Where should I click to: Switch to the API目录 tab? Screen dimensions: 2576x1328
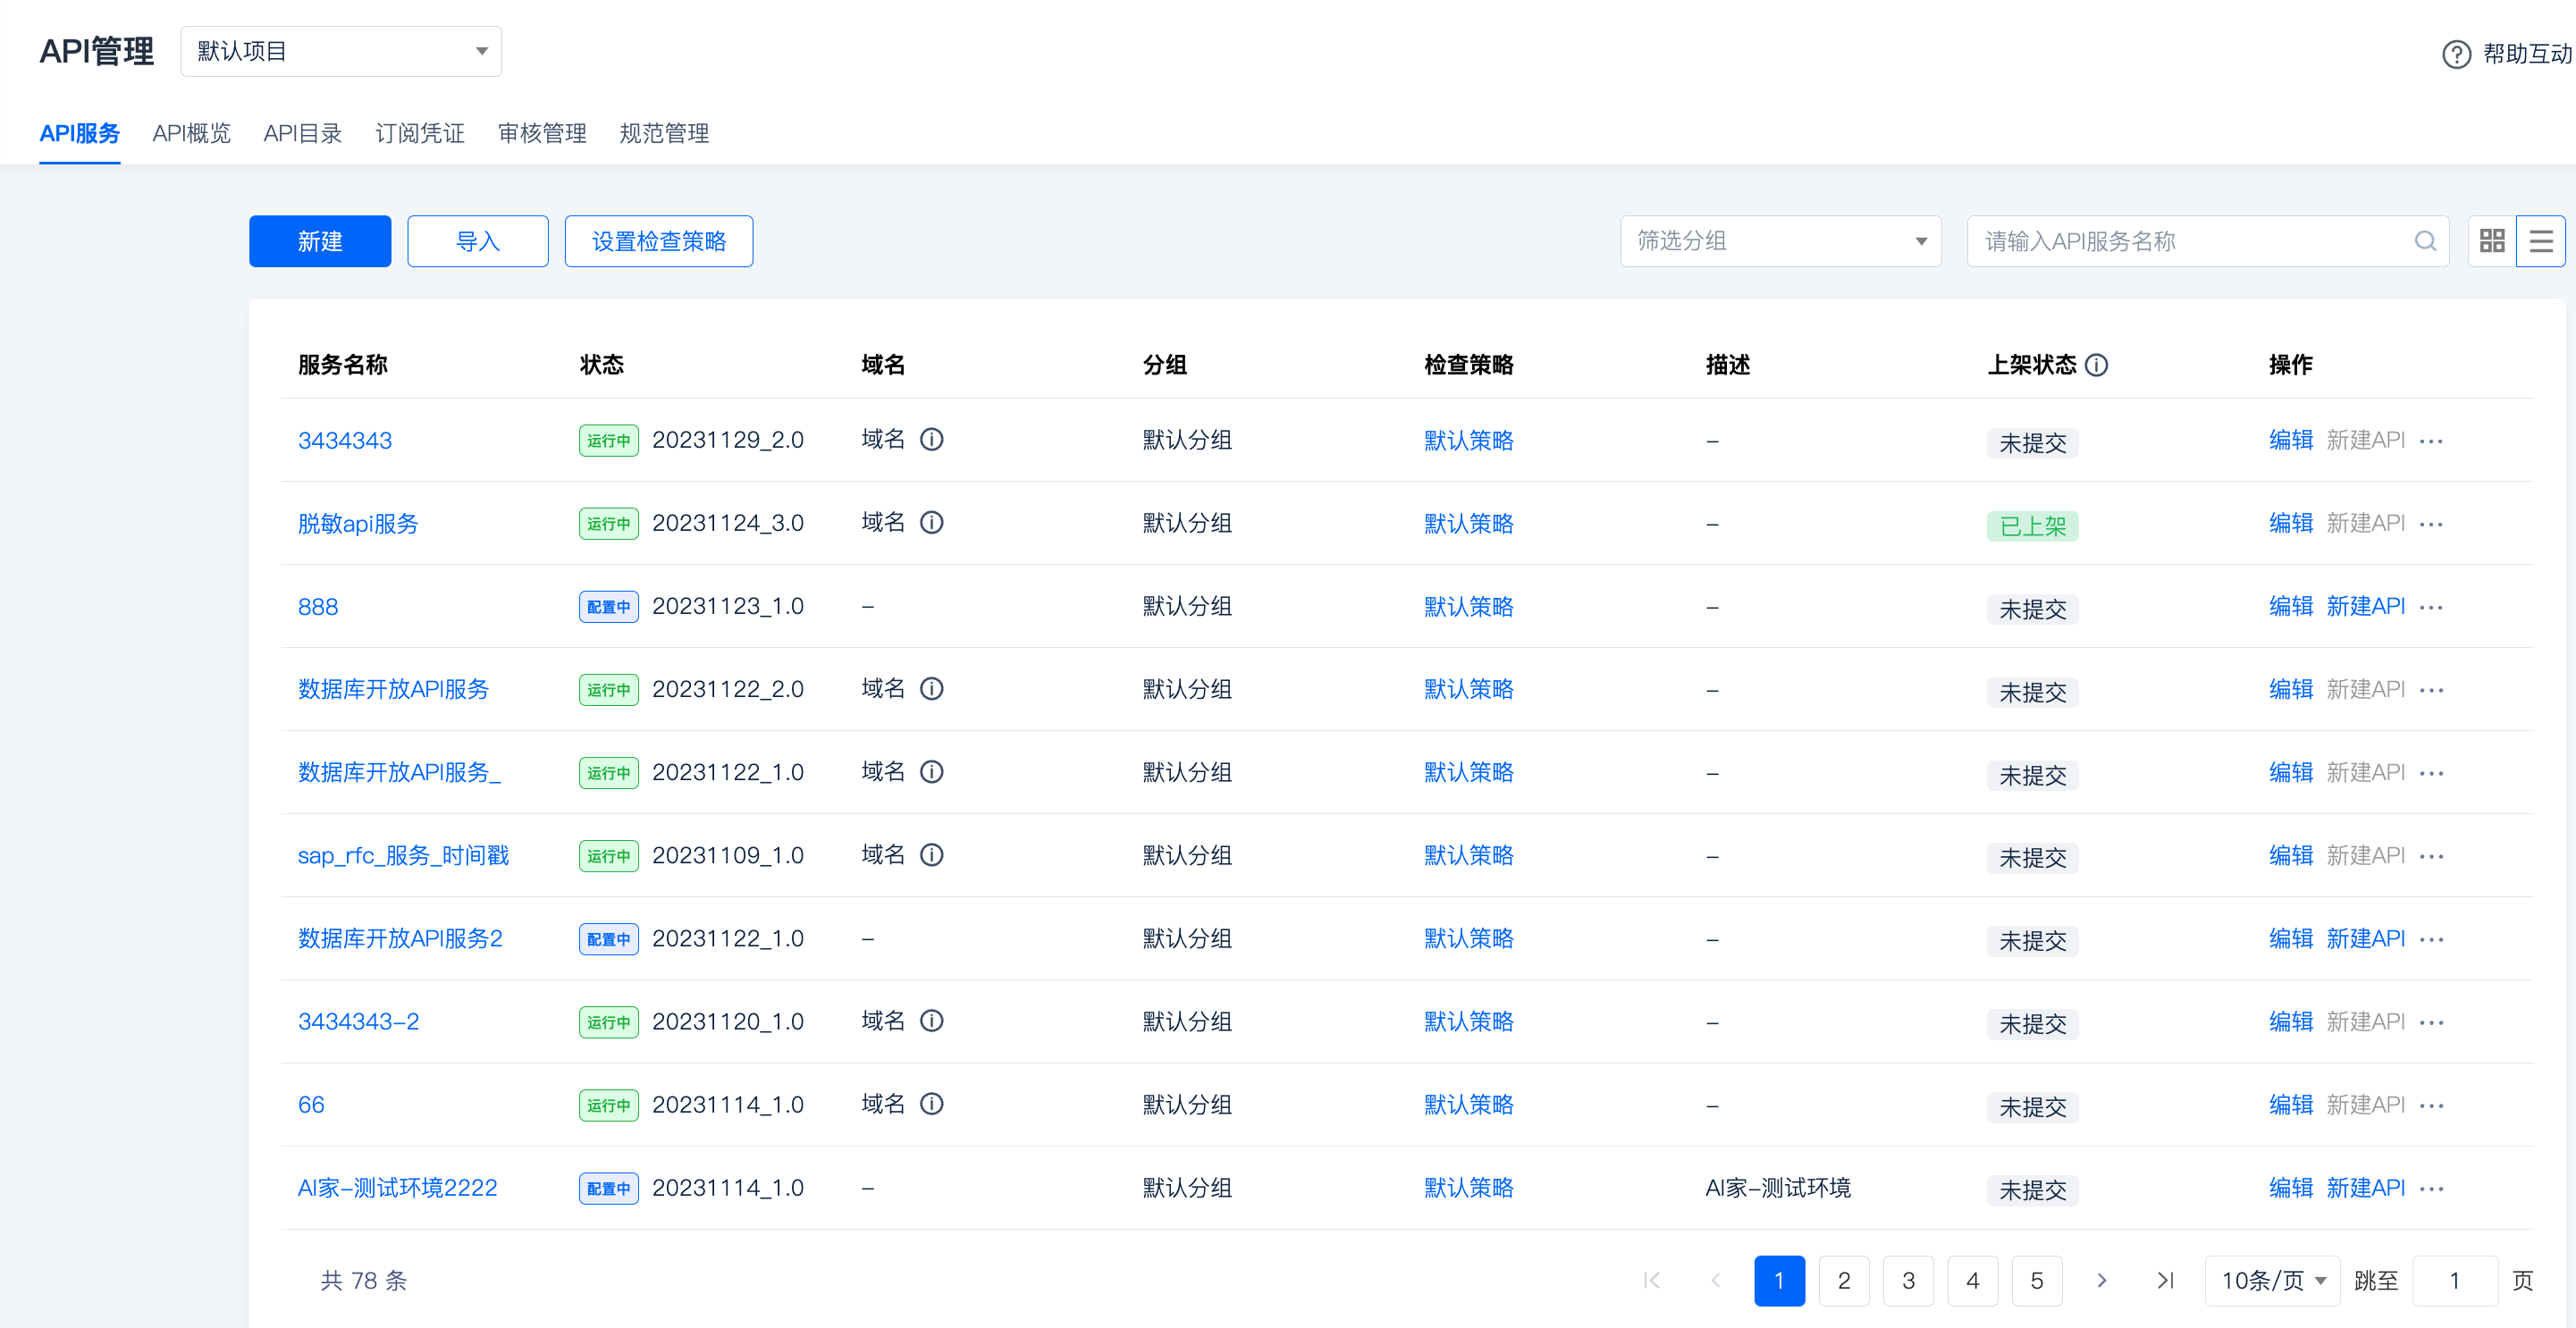tap(303, 133)
